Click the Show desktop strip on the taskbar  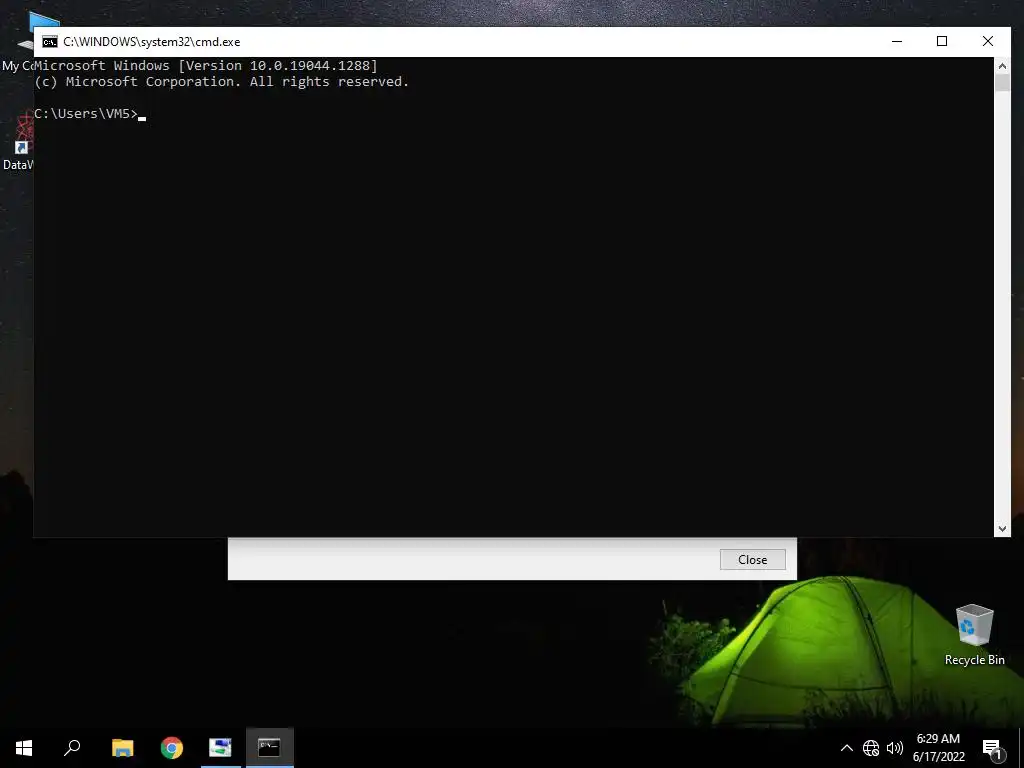point(1021,748)
